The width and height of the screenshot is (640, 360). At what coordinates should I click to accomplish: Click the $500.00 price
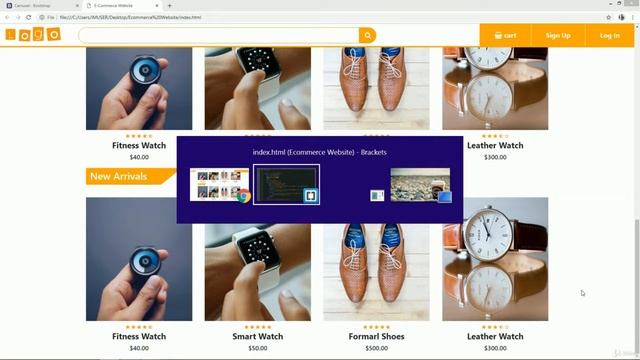(376, 348)
